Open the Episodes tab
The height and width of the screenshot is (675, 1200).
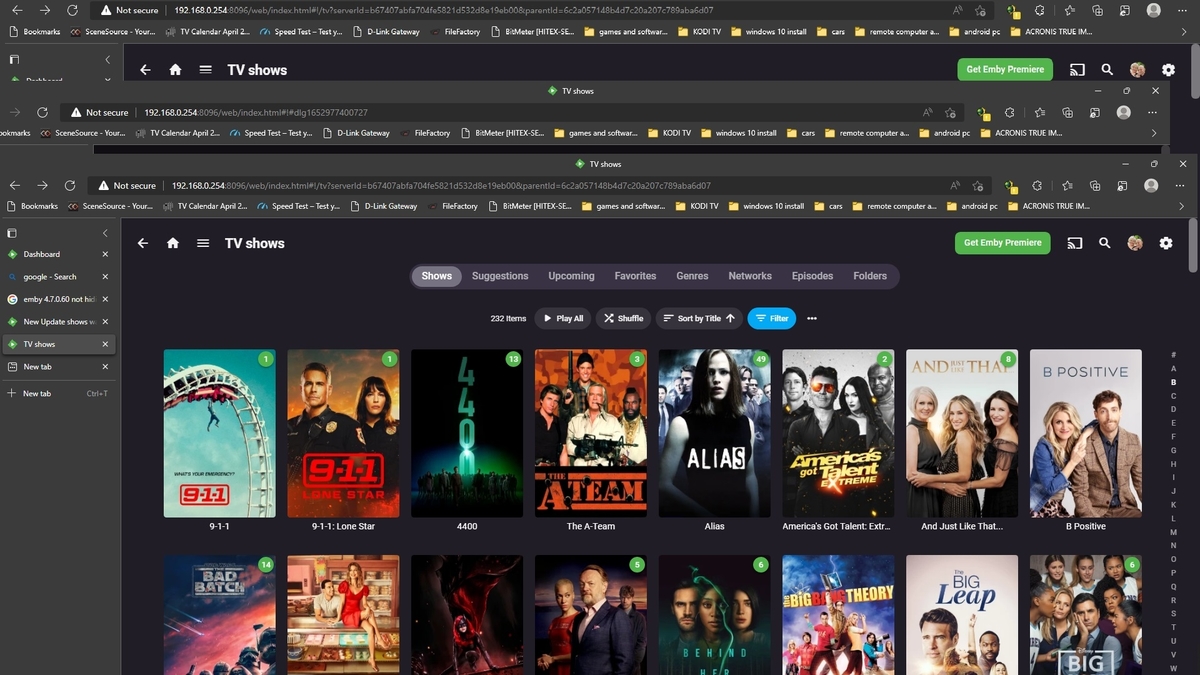coord(812,276)
